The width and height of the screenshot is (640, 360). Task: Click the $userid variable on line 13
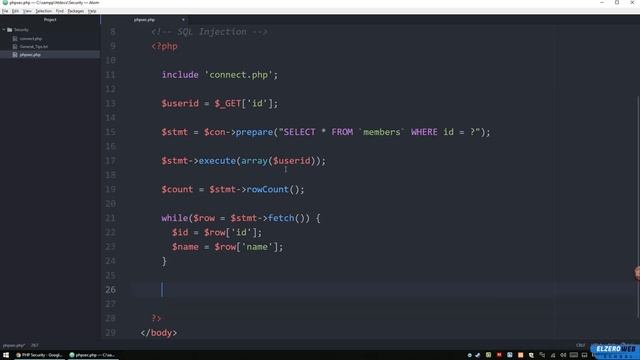coord(180,103)
